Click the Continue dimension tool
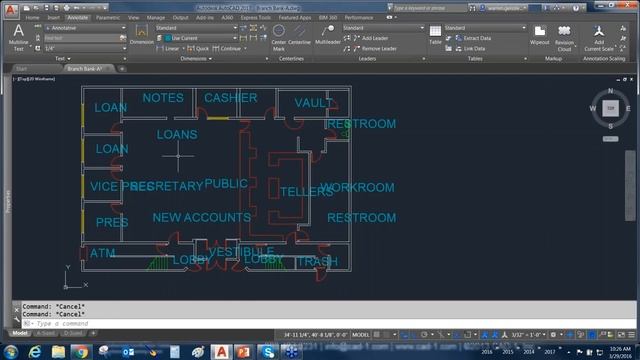 [x=227, y=49]
